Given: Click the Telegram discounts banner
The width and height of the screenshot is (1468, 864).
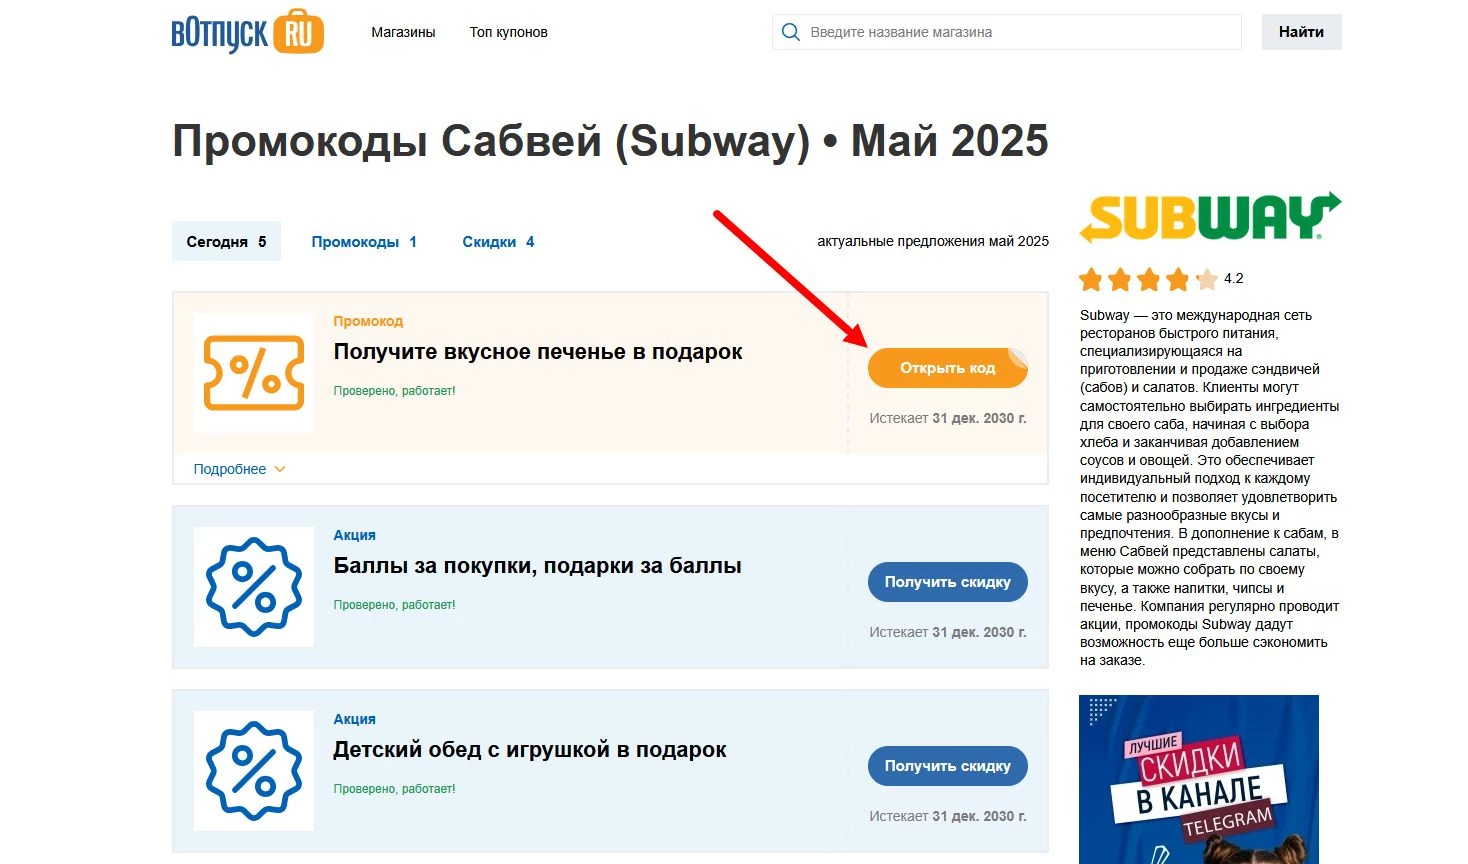Looking at the screenshot, I should click(x=1198, y=780).
